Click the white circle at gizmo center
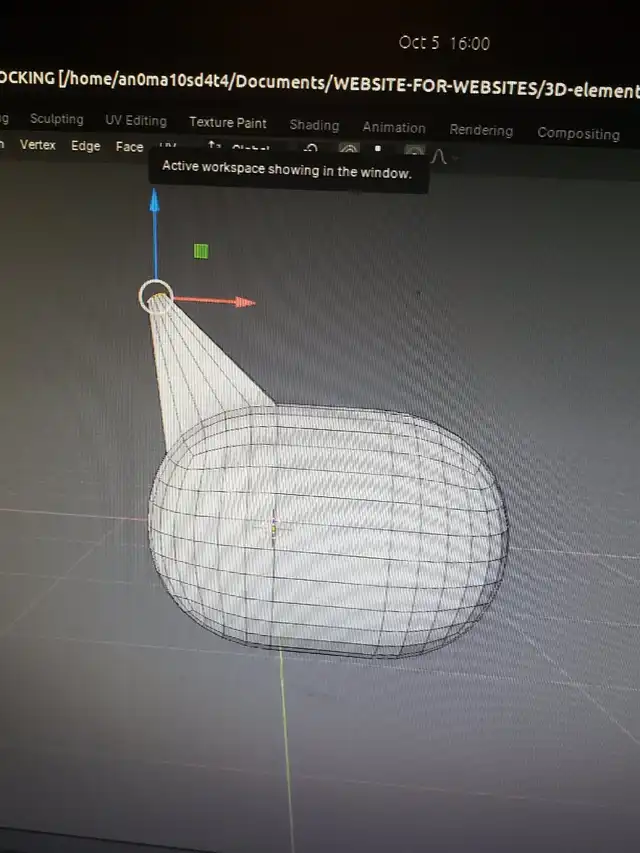Screen dimensions: 640x853 click(x=155, y=295)
